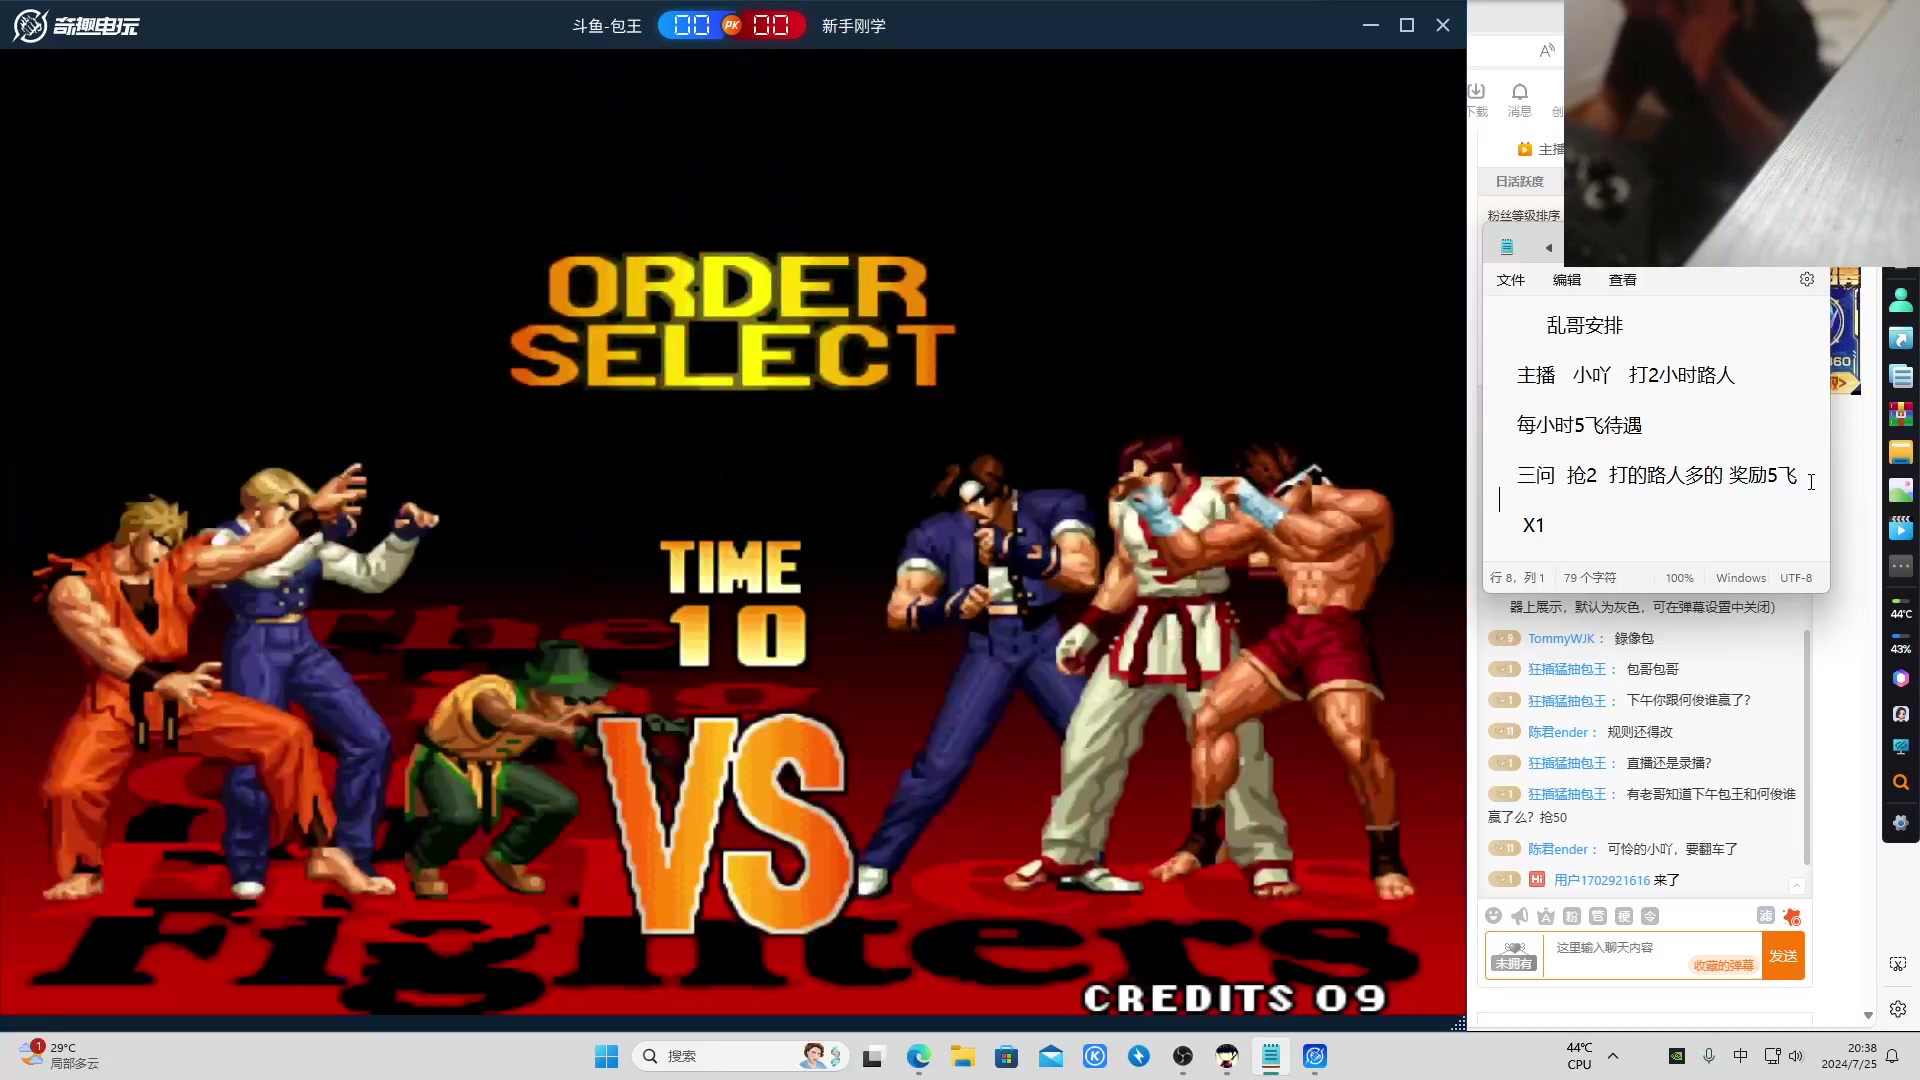
Task: Open the WinRAR archive icon in side dock
Action: pyautogui.click(x=1900, y=414)
